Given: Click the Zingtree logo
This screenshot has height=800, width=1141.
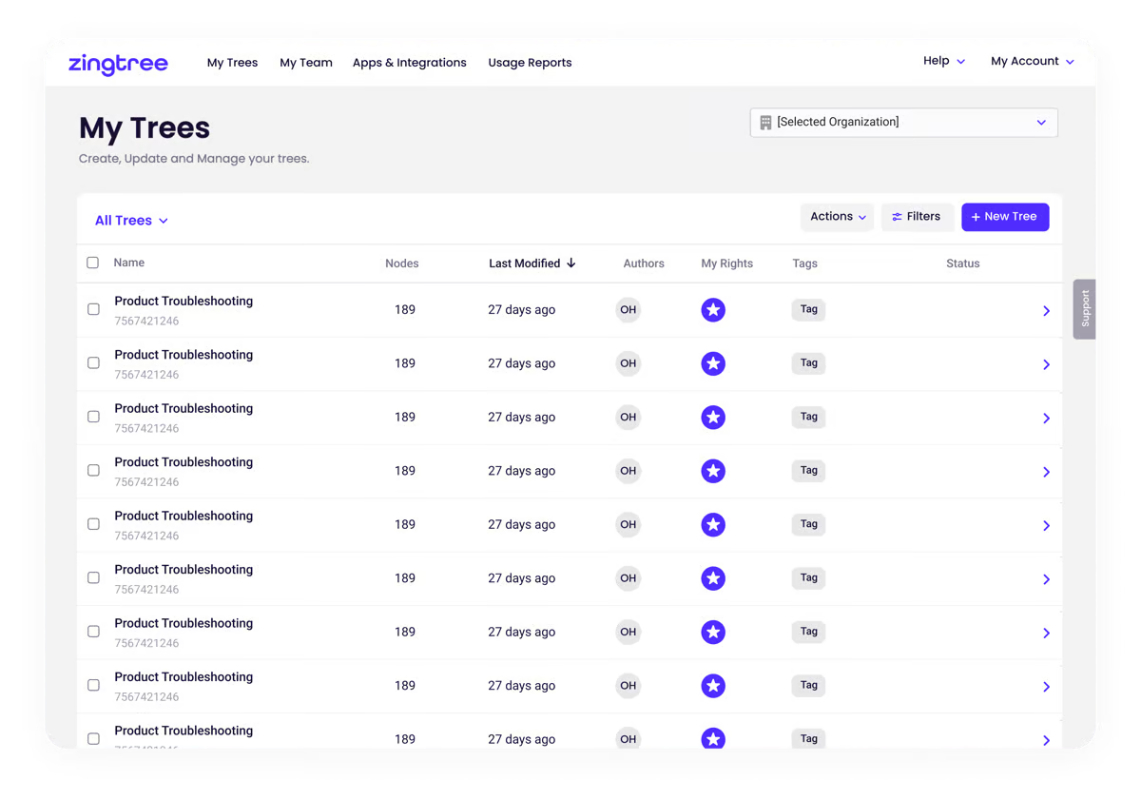Looking at the screenshot, I should 118,64.
